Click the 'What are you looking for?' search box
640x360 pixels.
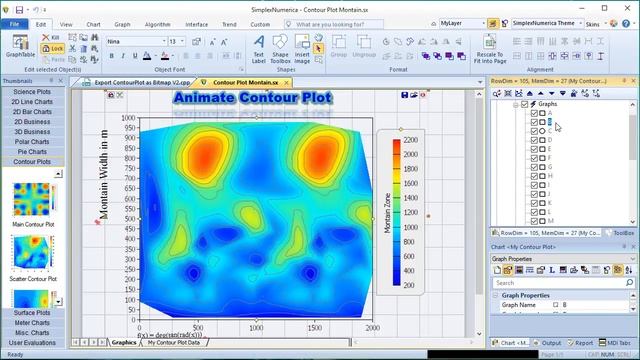334,24
